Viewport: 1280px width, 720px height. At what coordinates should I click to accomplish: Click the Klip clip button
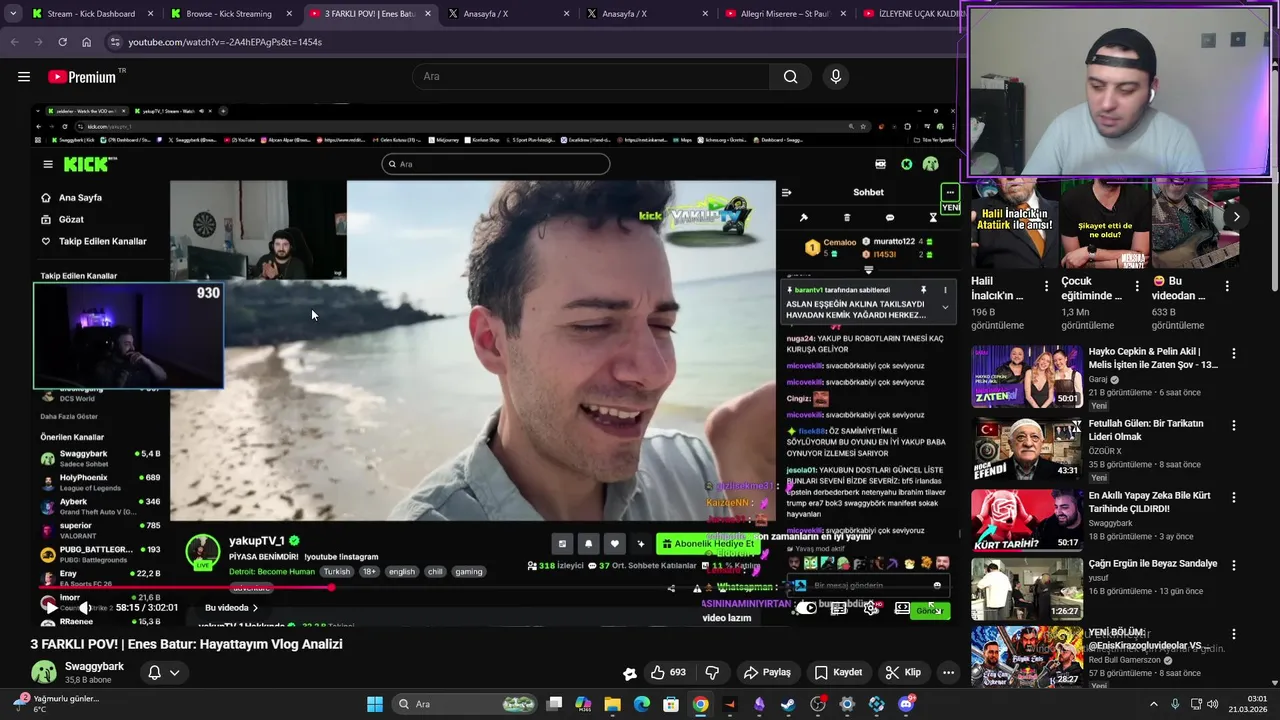(x=903, y=672)
